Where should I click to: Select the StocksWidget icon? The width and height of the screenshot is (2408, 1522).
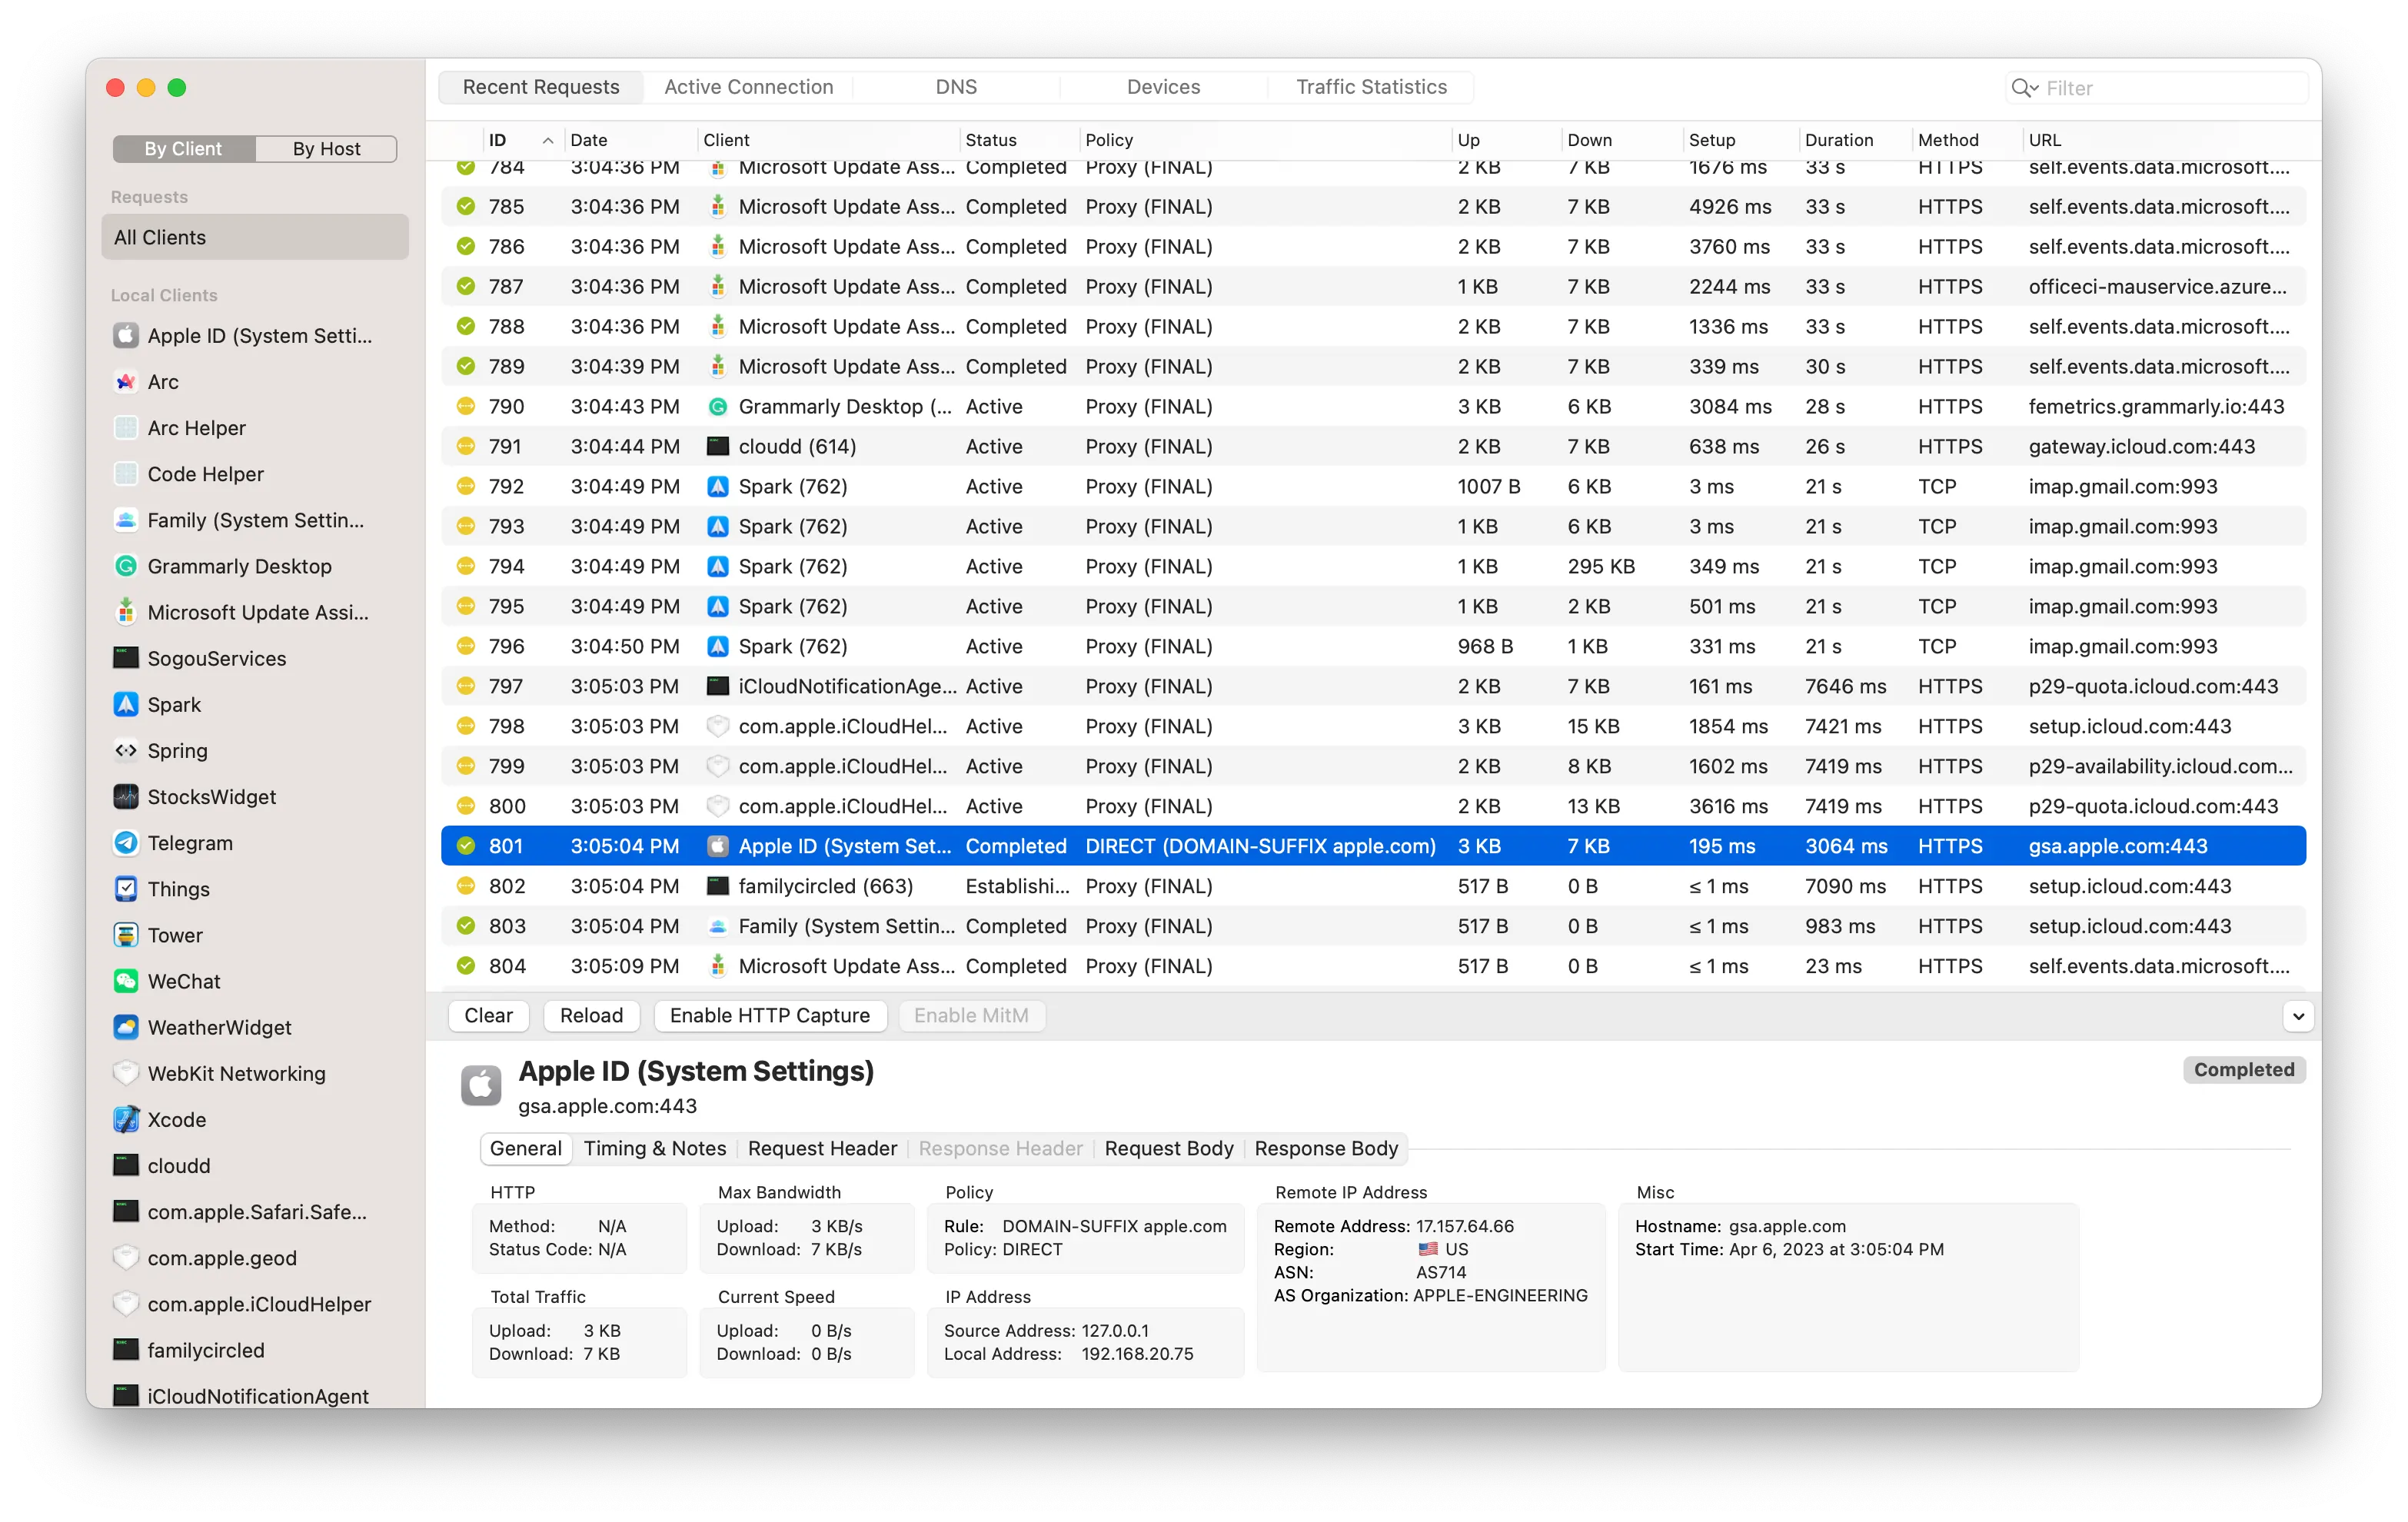[126, 796]
